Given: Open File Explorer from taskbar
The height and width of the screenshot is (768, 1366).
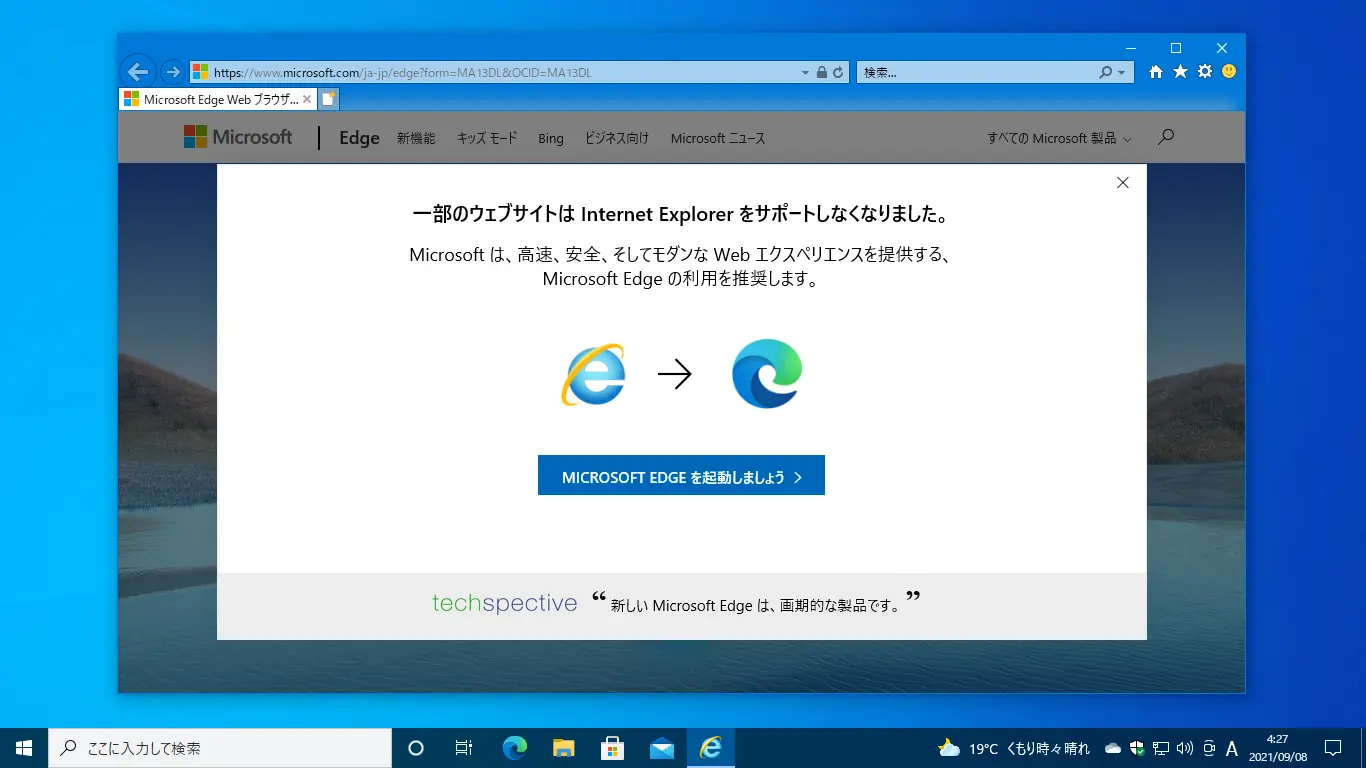Looking at the screenshot, I should pyautogui.click(x=564, y=748).
